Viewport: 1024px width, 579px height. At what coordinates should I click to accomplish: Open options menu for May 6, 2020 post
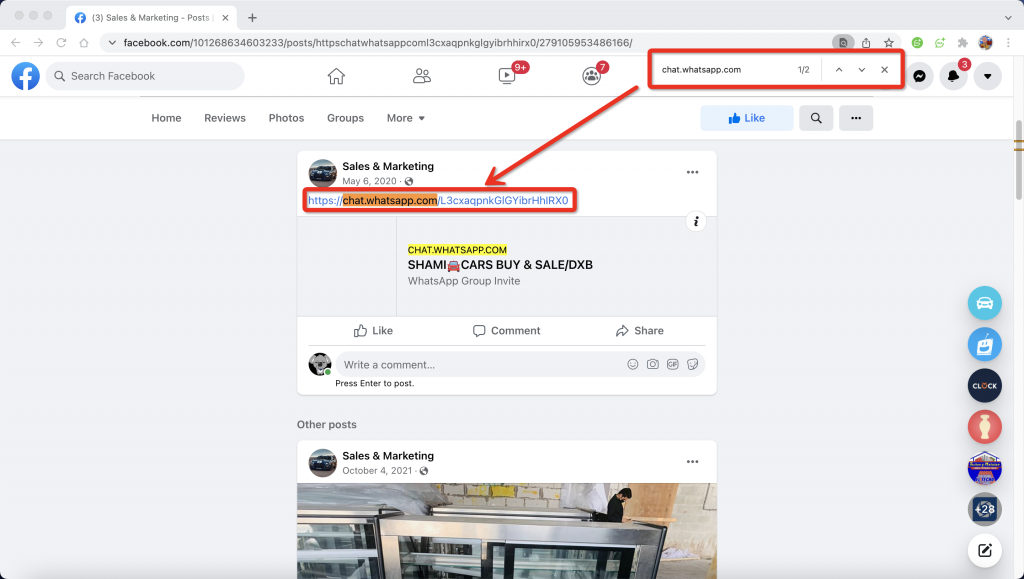[692, 172]
